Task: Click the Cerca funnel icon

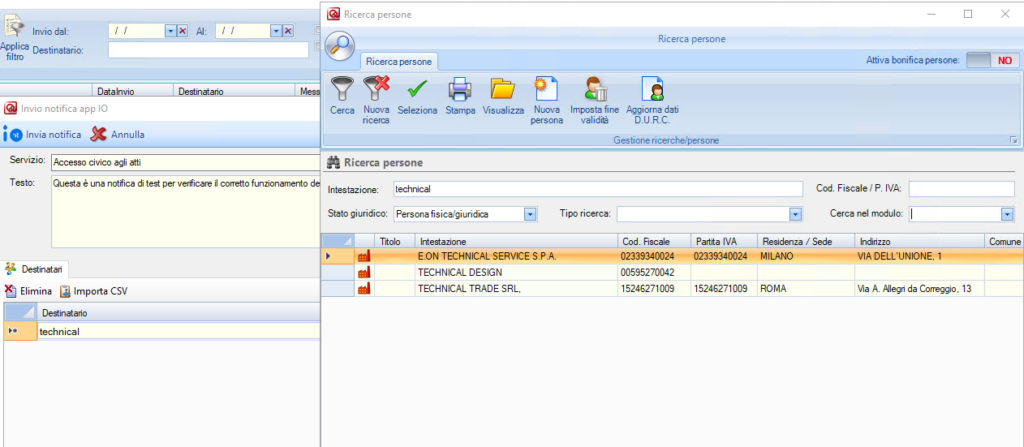Action: tap(342, 88)
